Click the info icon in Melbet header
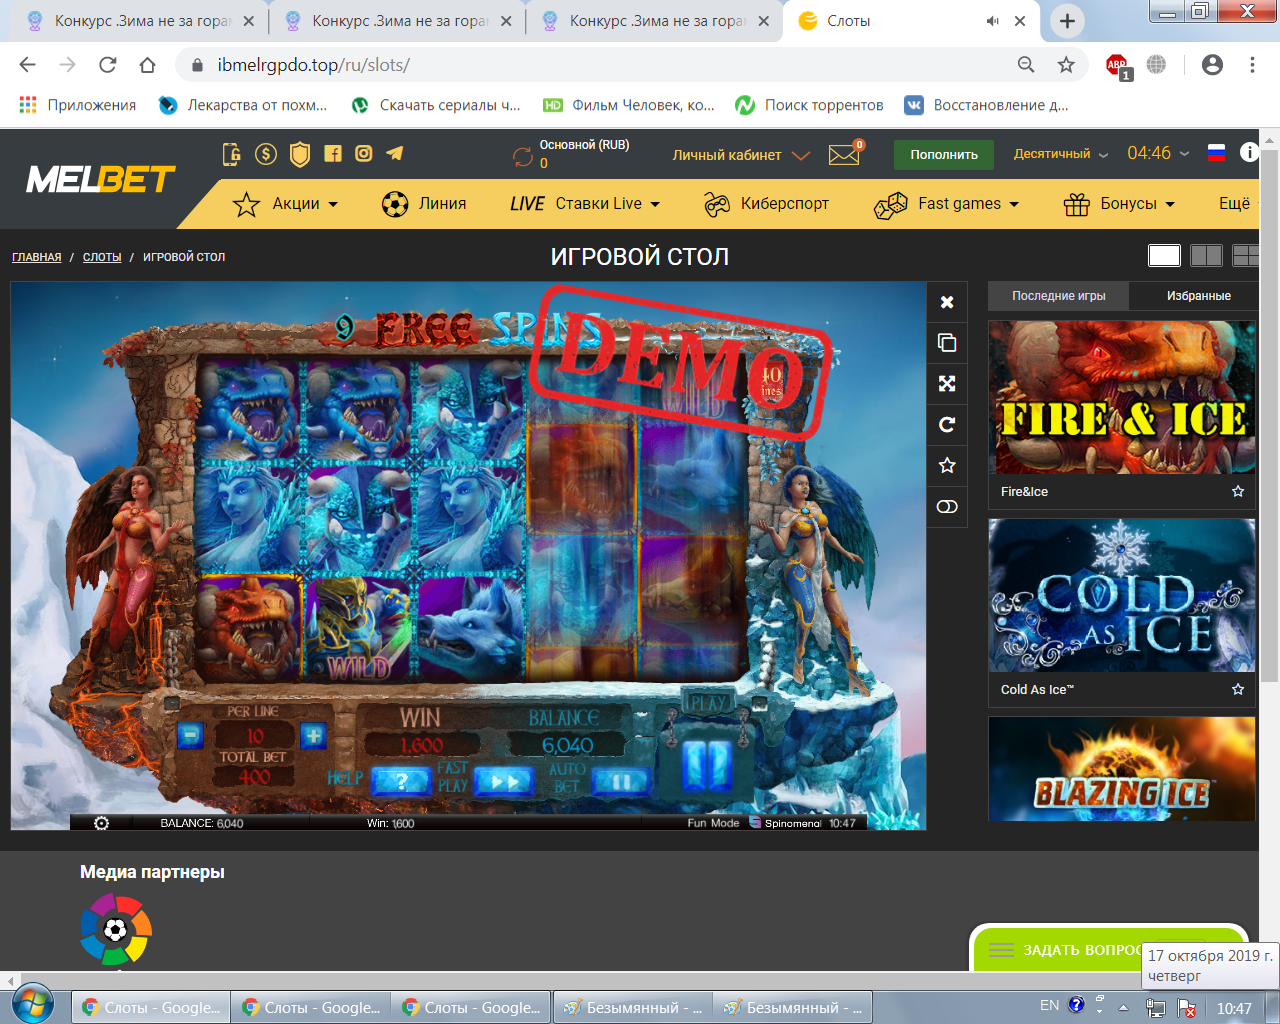Image resolution: width=1280 pixels, height=1024 pixels. (x=1249, y=152)
